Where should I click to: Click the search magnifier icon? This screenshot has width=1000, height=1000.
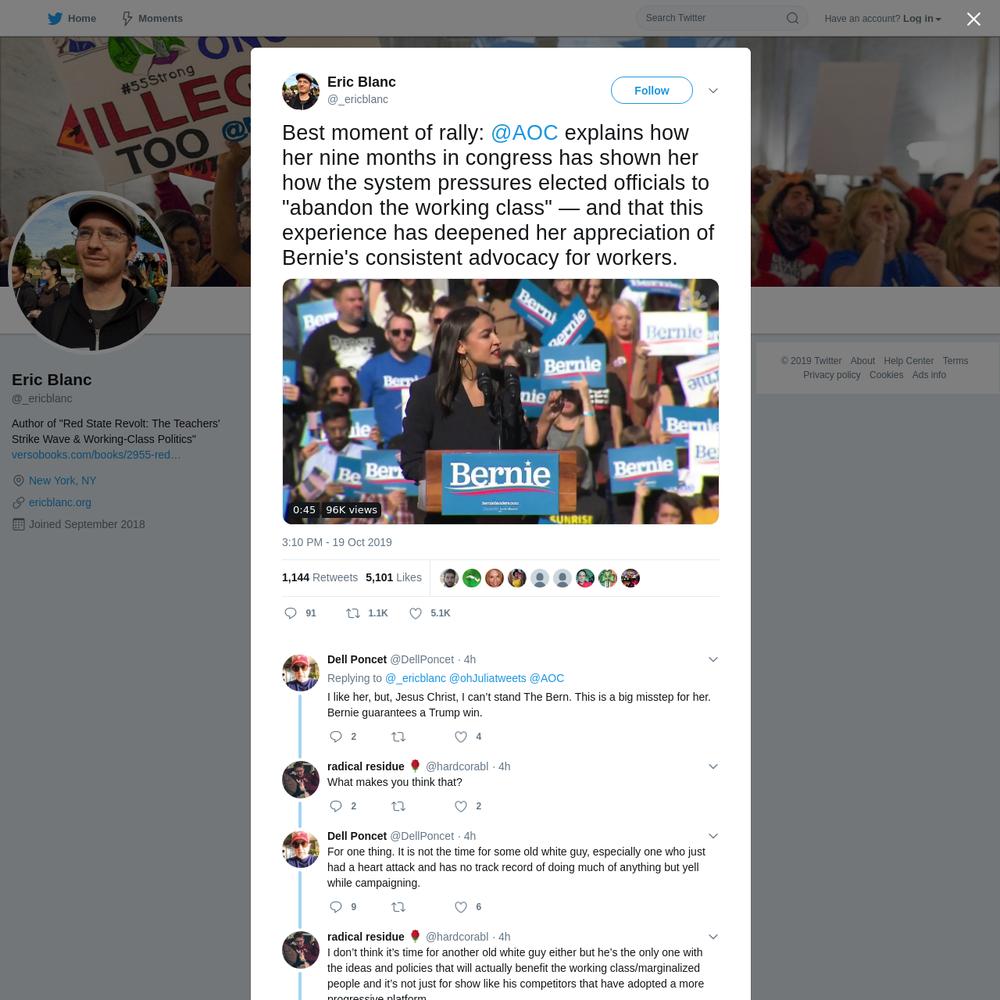coord(792,18)
